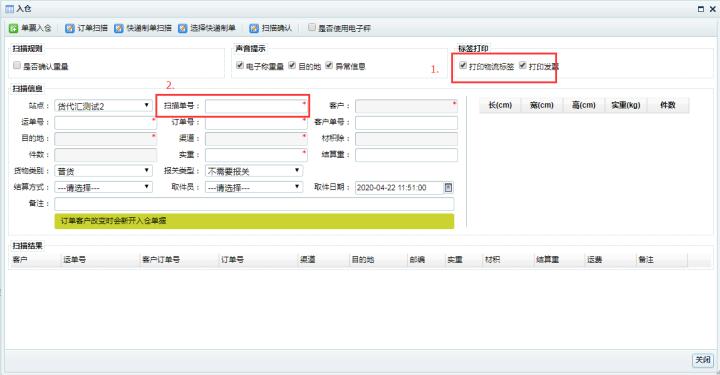Click 扫描确认 in the toolbar
Screen dimensions: 720x375
[270, 28]
